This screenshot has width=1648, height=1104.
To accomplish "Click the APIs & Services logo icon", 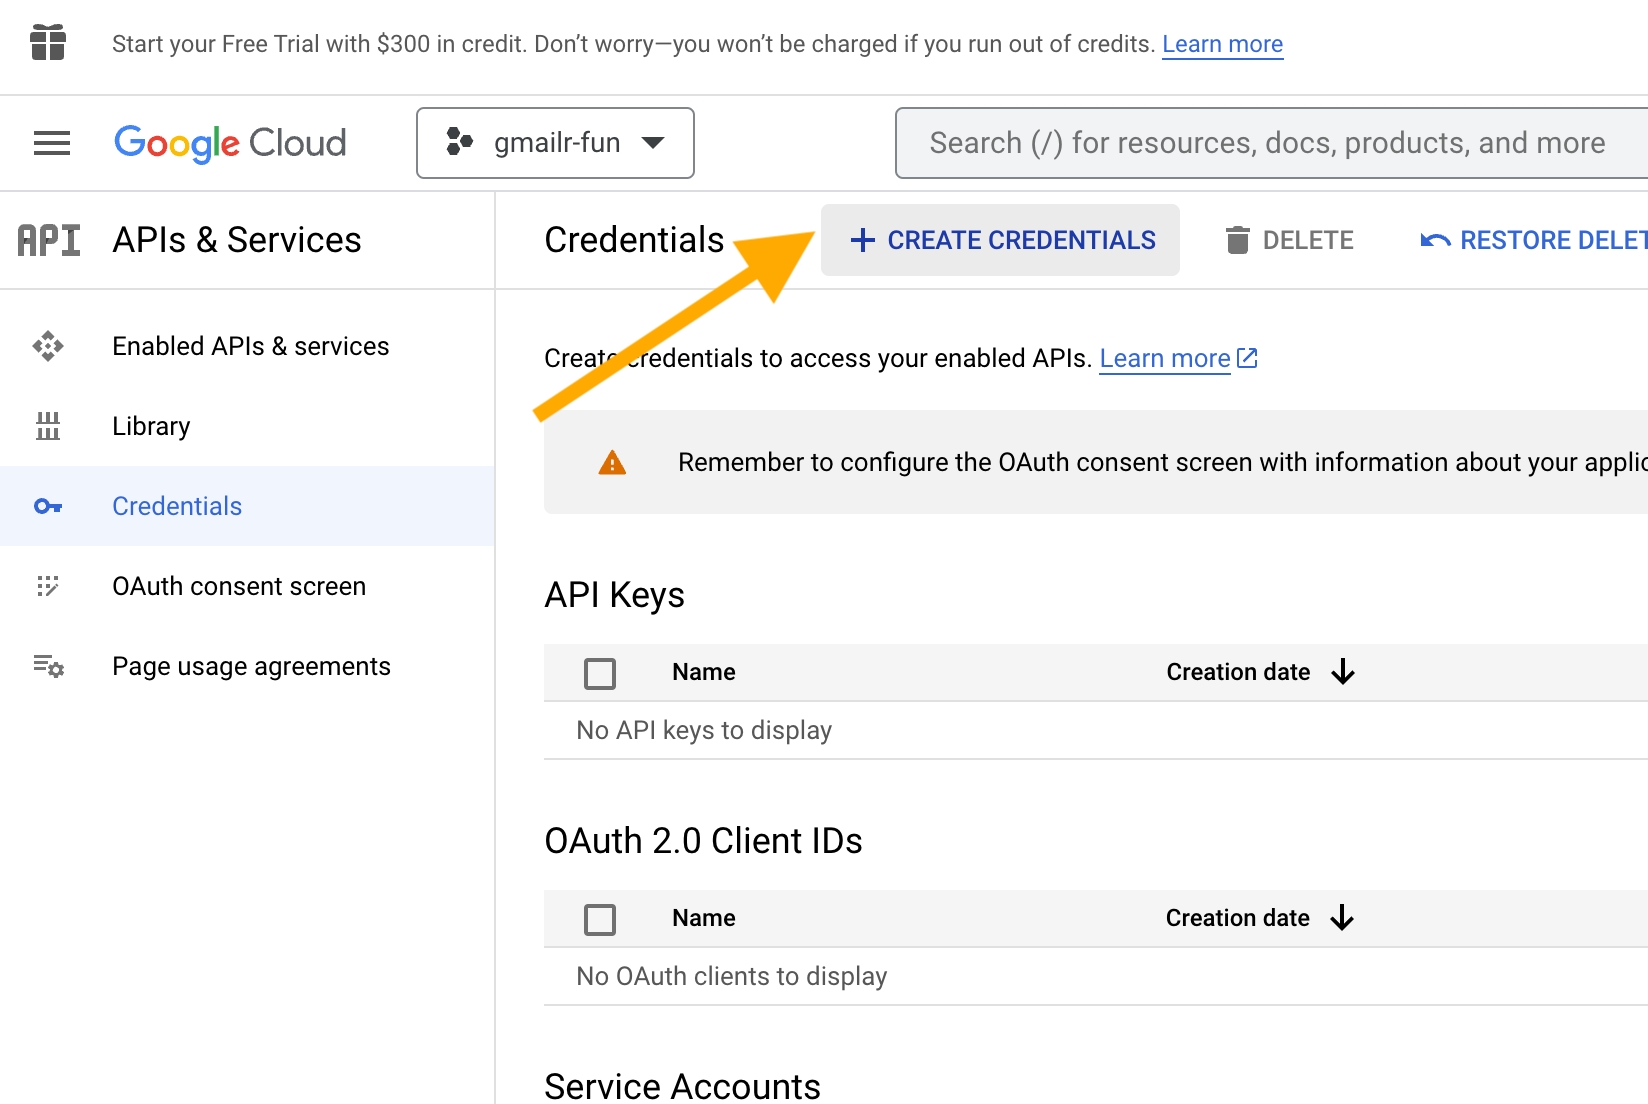I will point(48,240).
